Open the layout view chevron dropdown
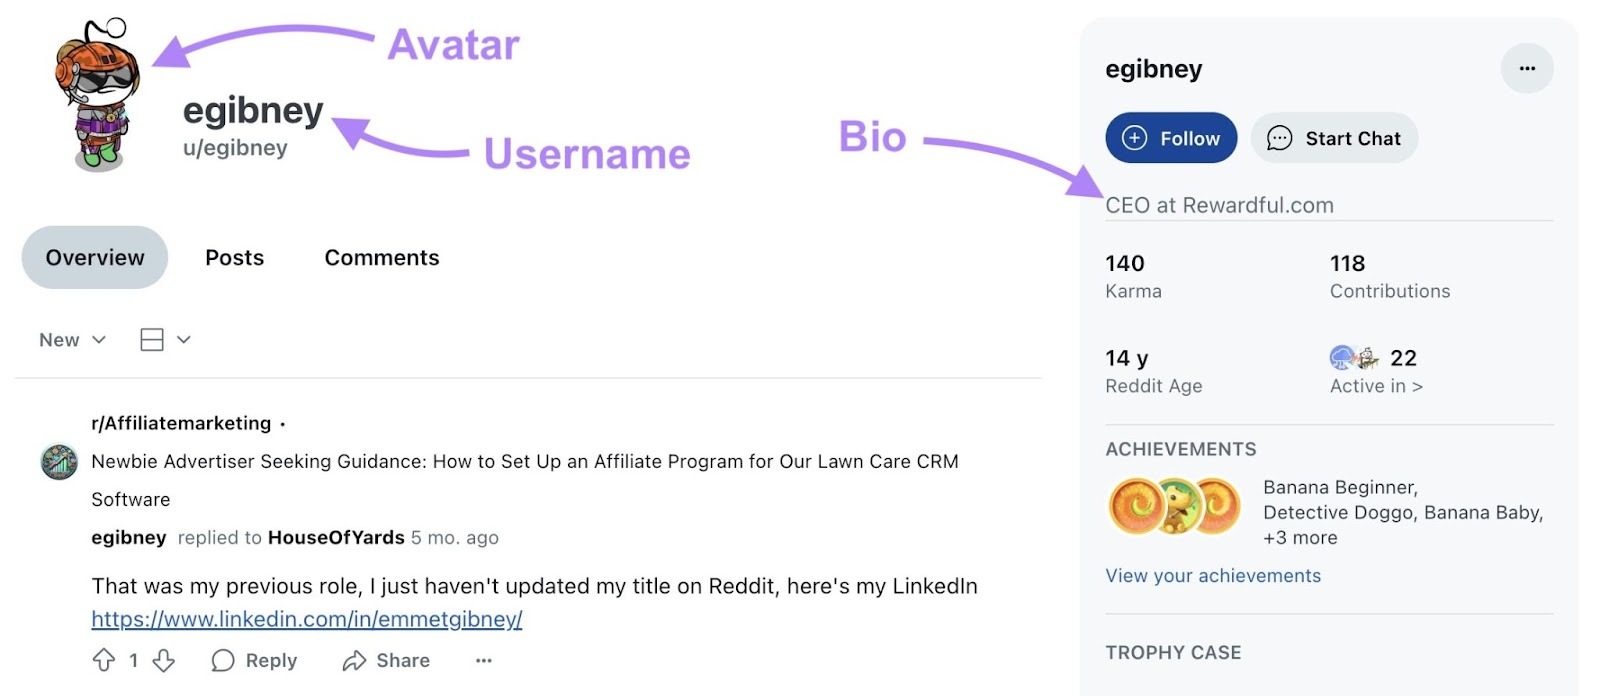This screenshot has height=696, width=1600. point(184,339)
